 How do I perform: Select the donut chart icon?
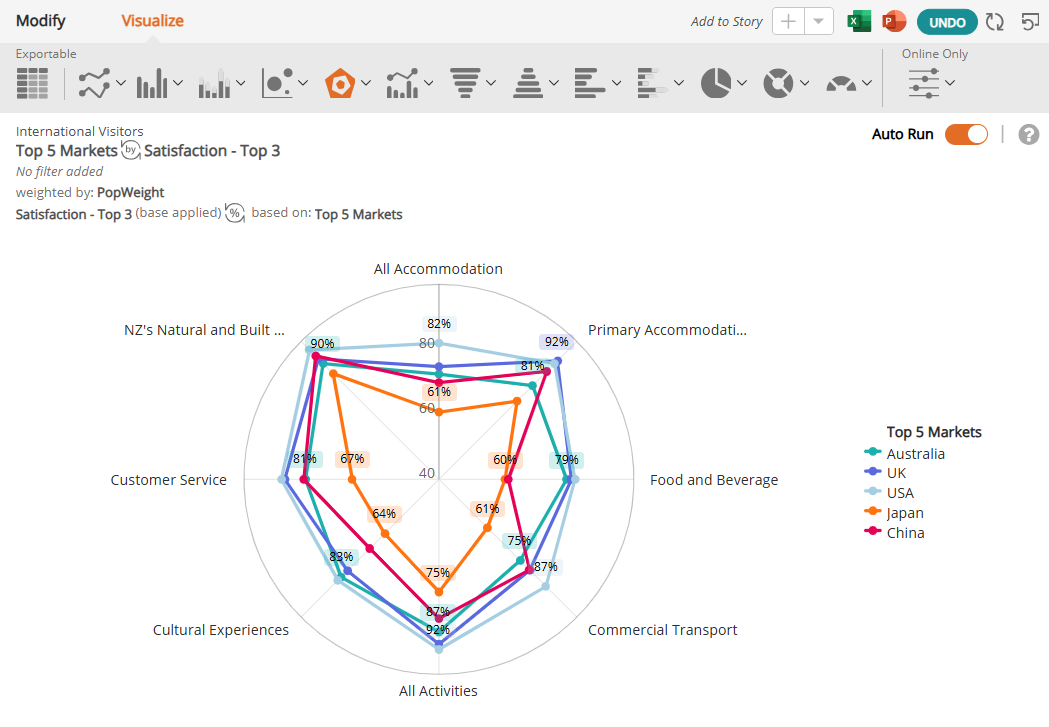coord(778,84)
